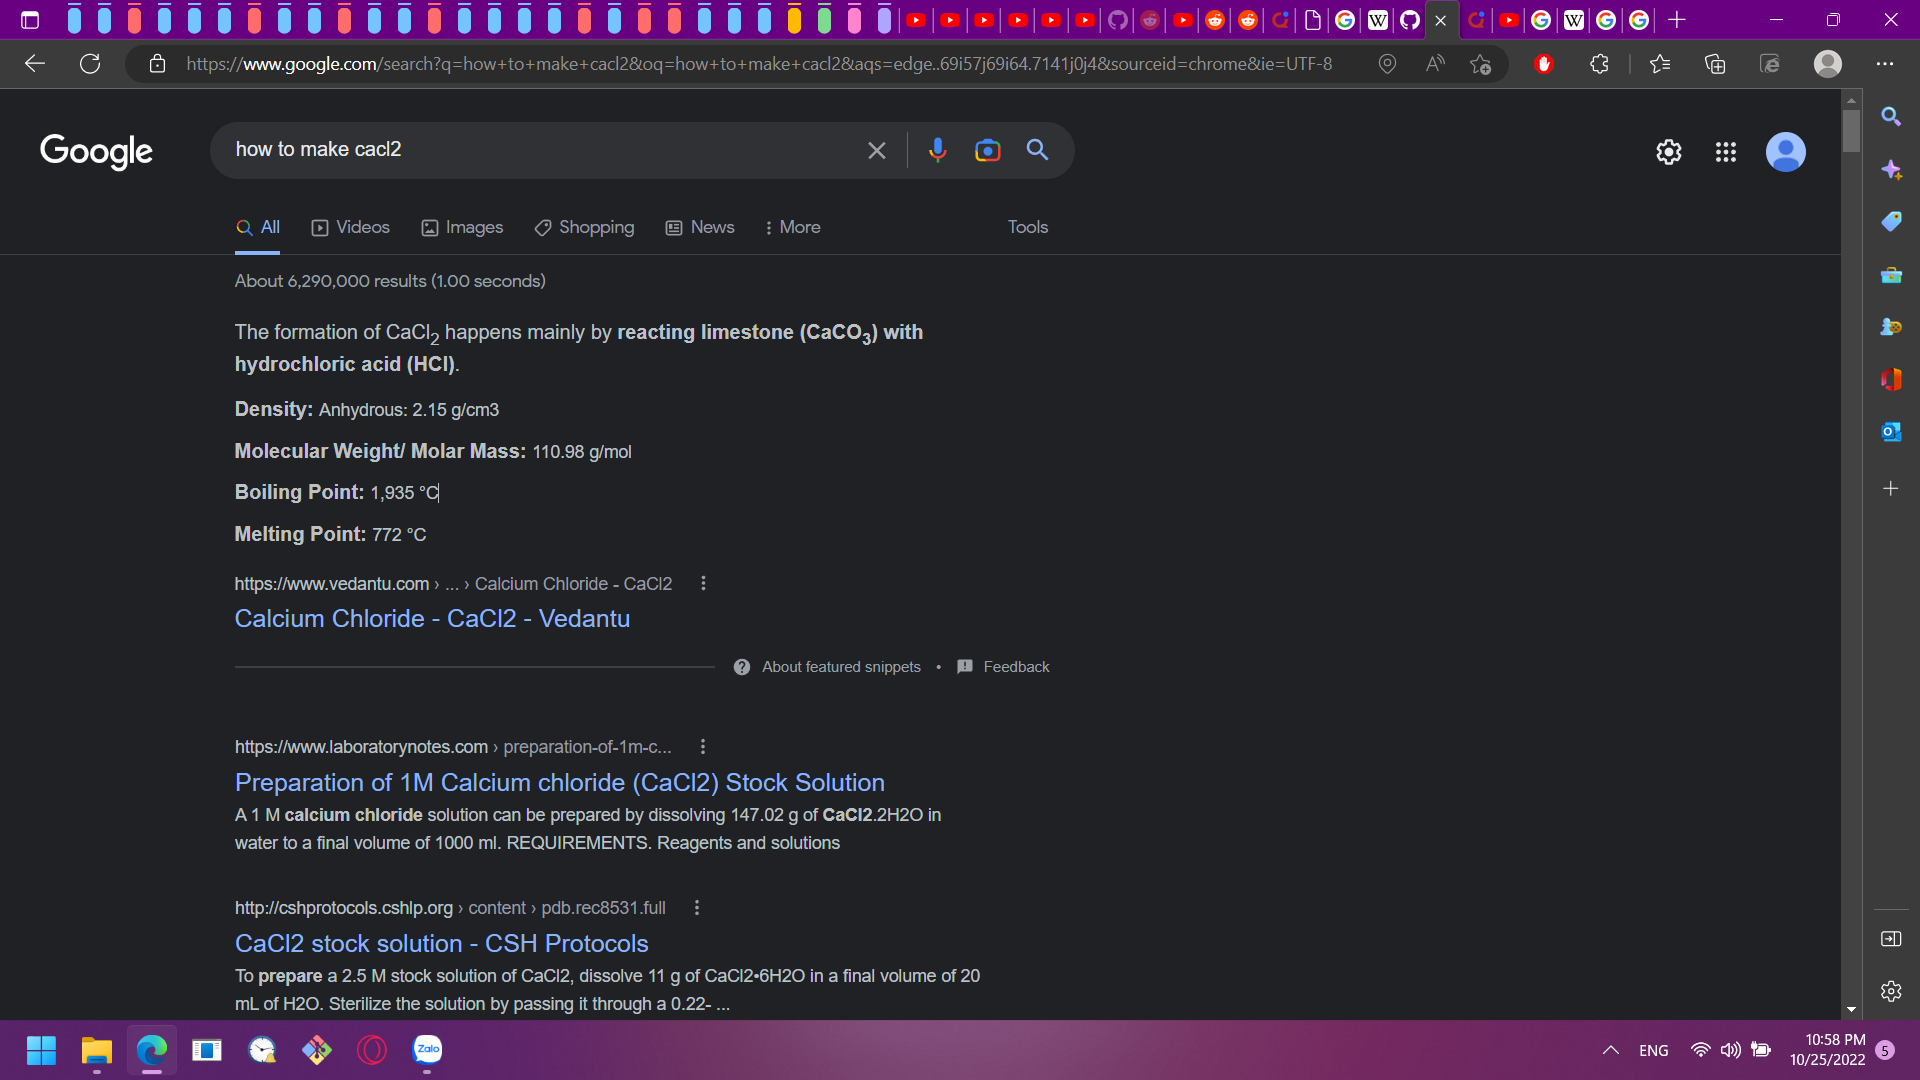Open the Shopping tag icon in Edge sidebar
The height and width of the screenshot is (1080, 1920).
(x=1891, y=222)
